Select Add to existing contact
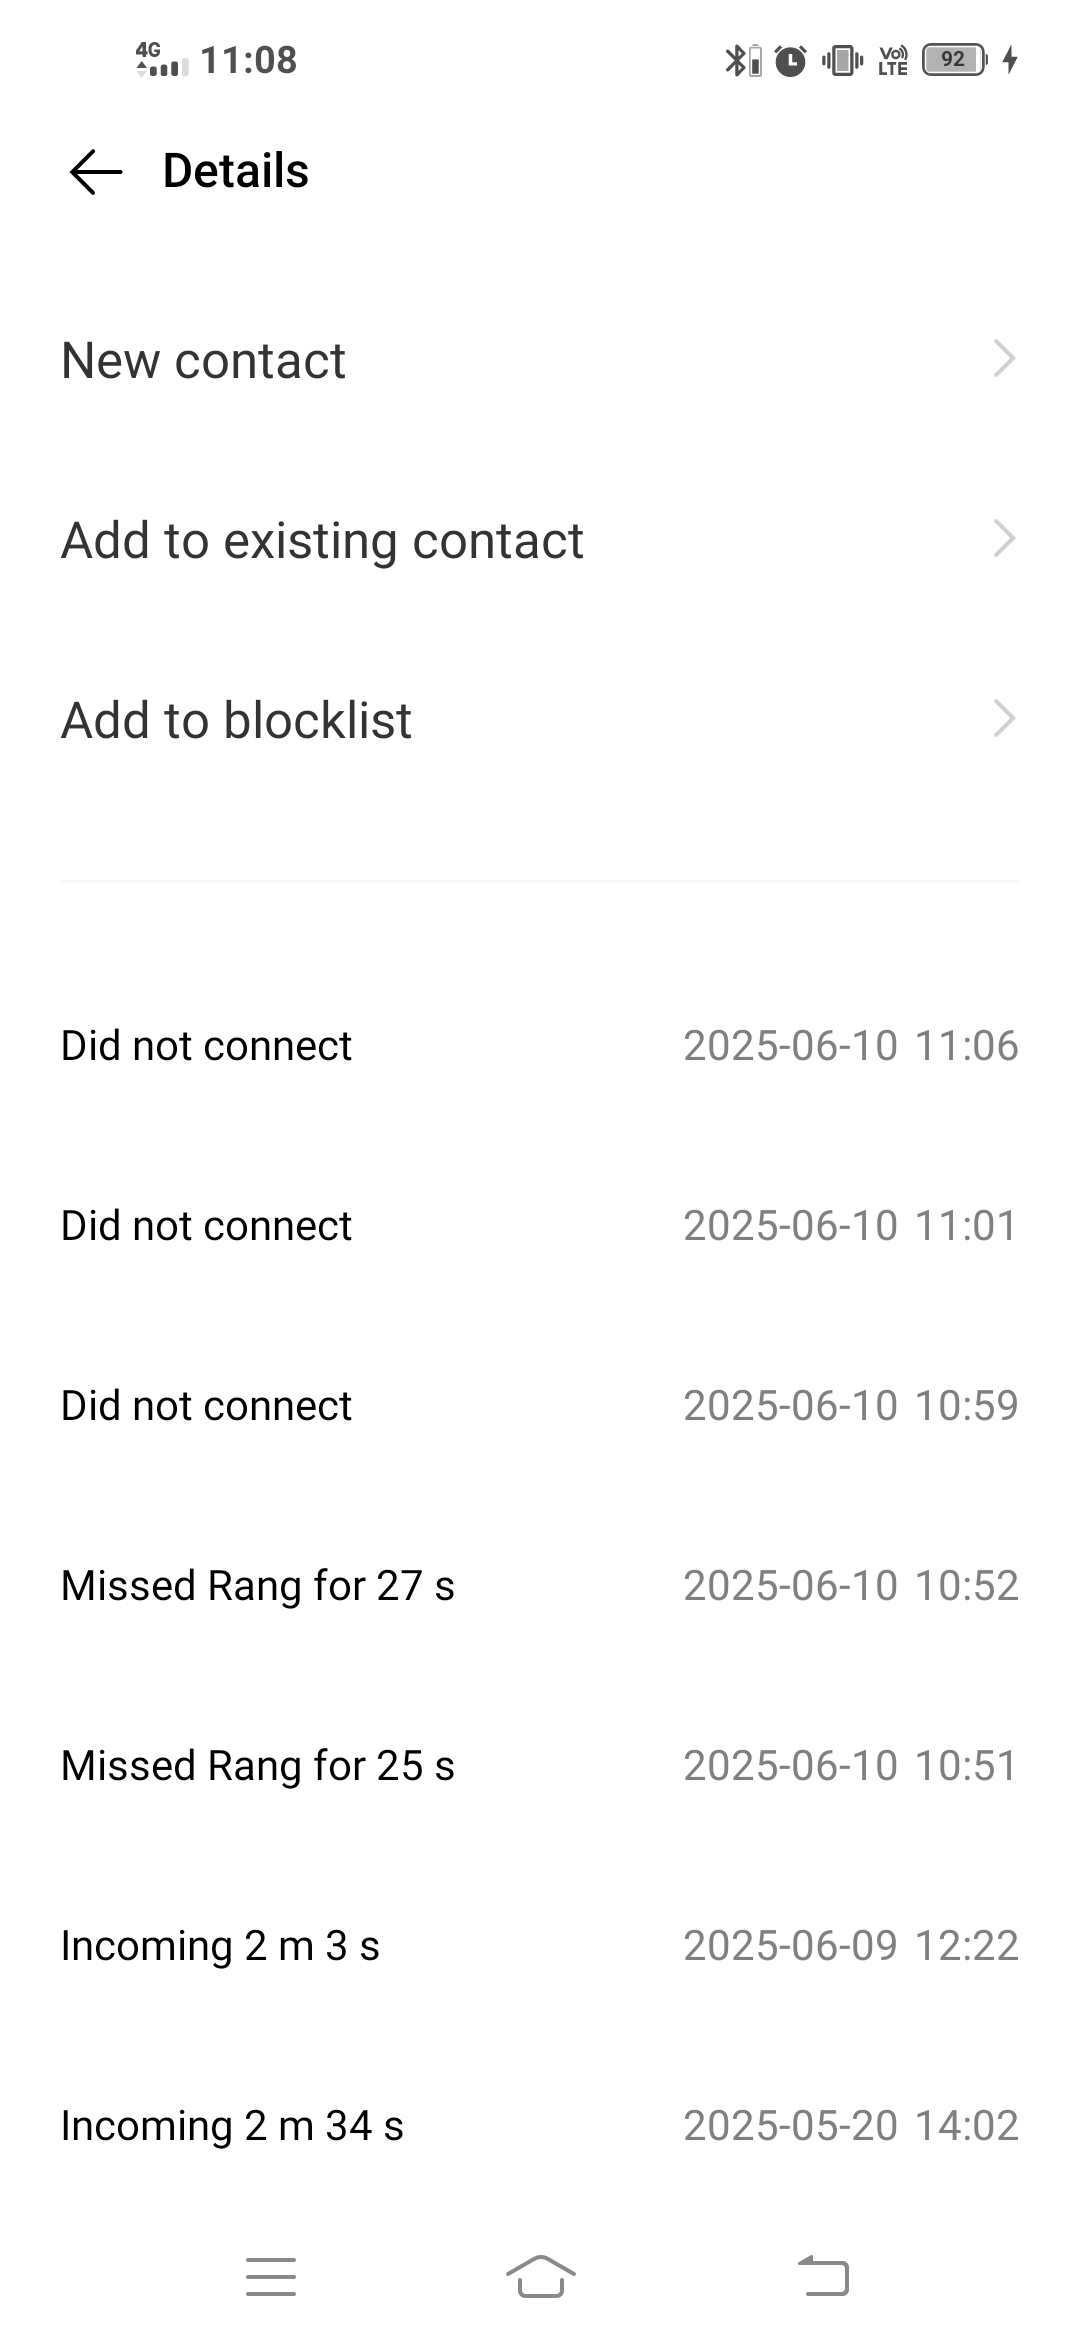 click(x=540, y=540)
